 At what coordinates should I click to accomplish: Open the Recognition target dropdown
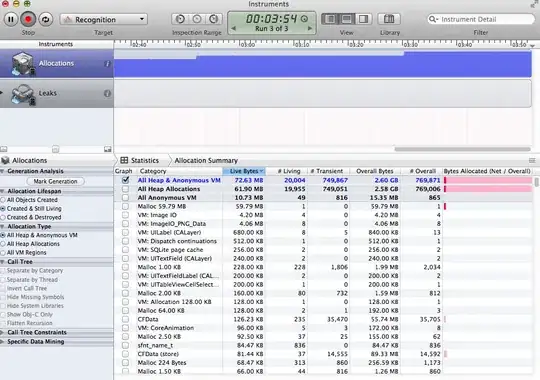point(104,20)
